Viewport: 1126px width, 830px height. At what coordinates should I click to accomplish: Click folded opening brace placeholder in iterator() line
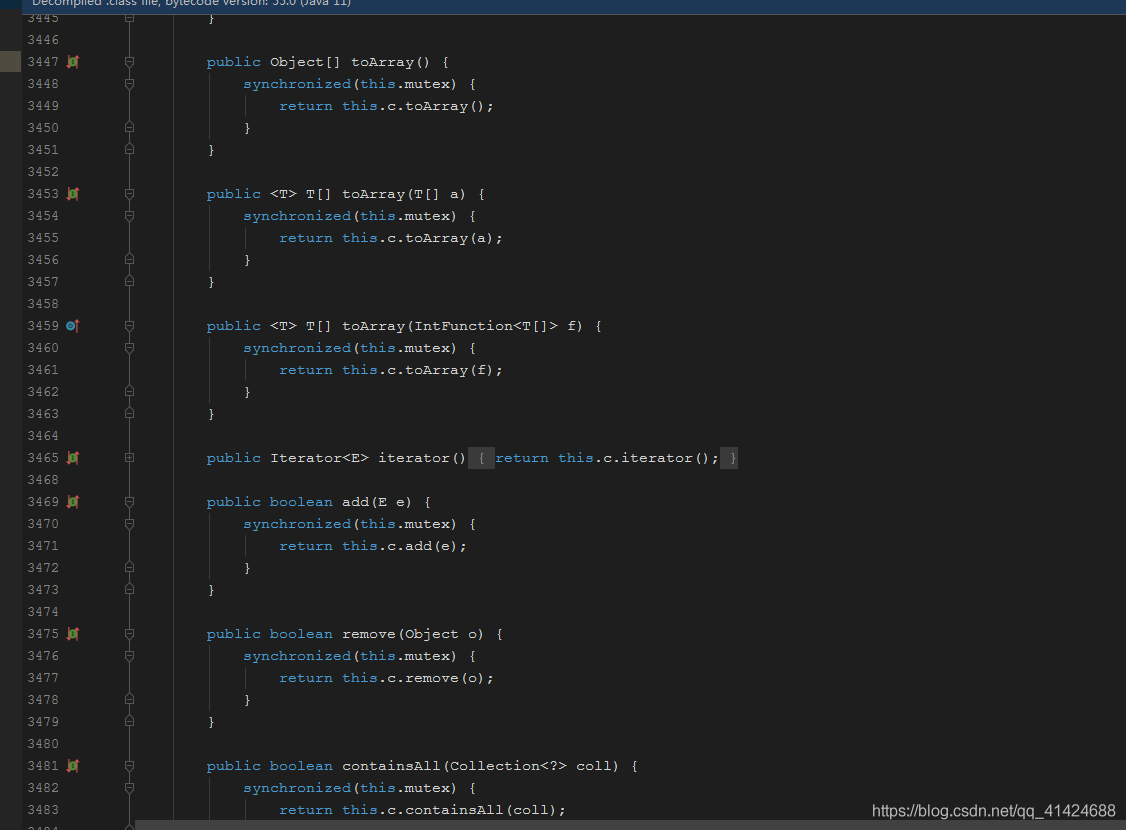point(481,458)
